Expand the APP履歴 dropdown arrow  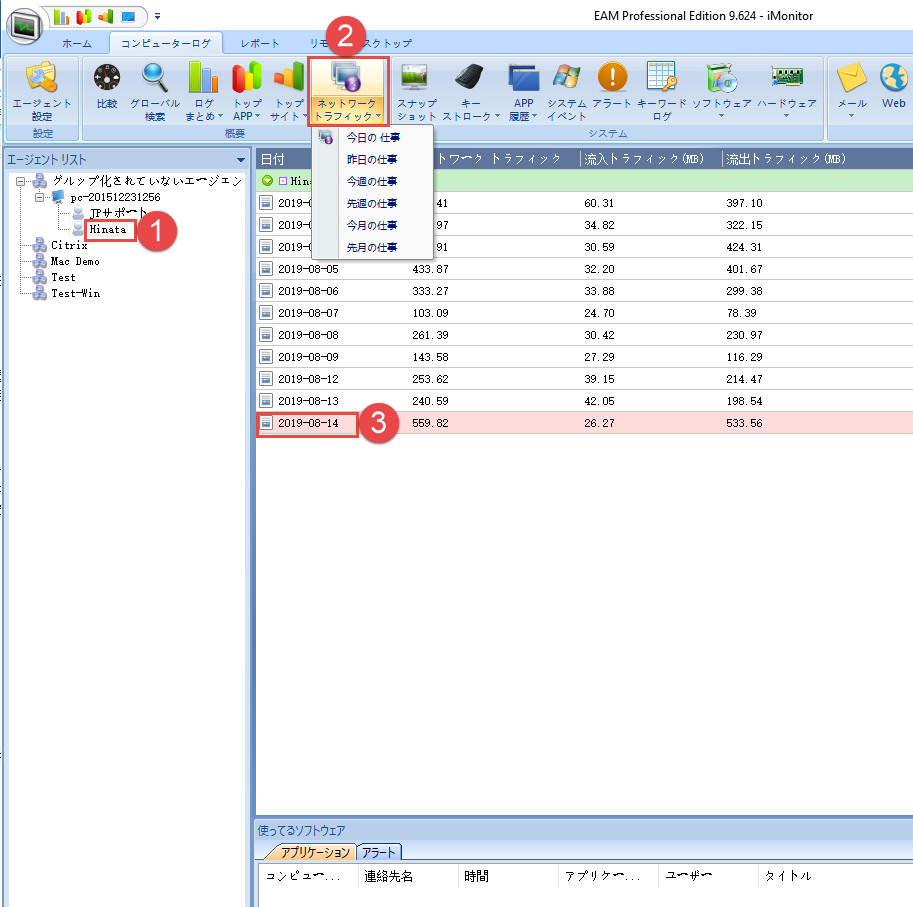tap(534, 116)
